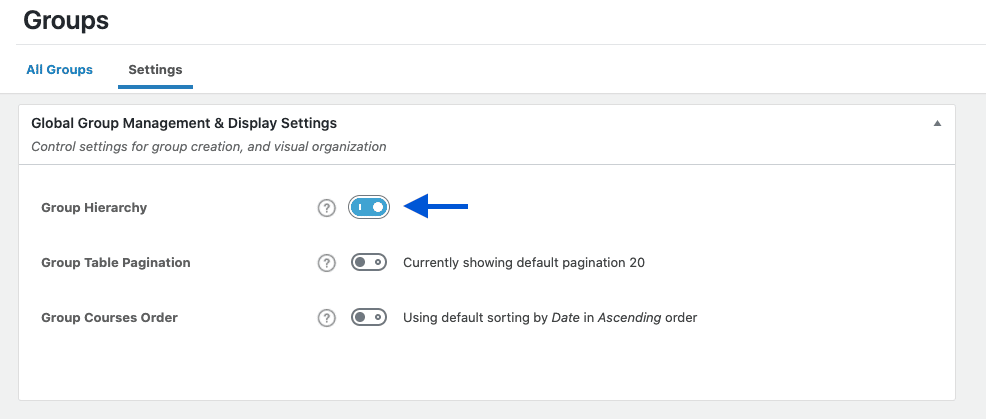Click the Global Group Management & Display Settings title

[x=184, y=123]
